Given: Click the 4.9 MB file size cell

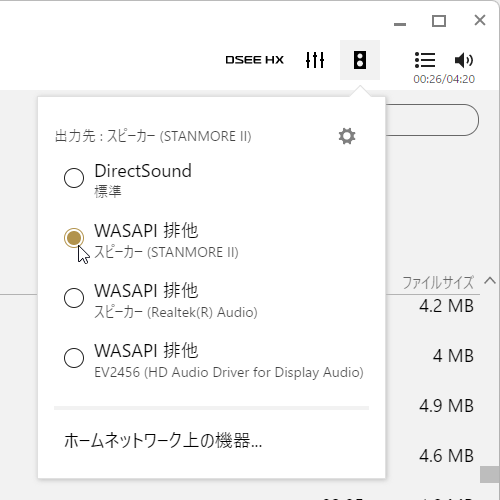Looking at the screenshot, I should [446, 406].
